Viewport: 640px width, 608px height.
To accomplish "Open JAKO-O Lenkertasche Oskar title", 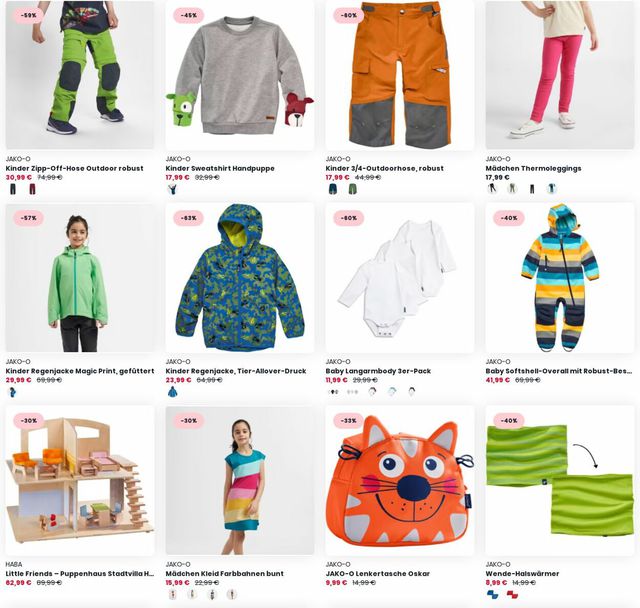I will pos(378,573).
